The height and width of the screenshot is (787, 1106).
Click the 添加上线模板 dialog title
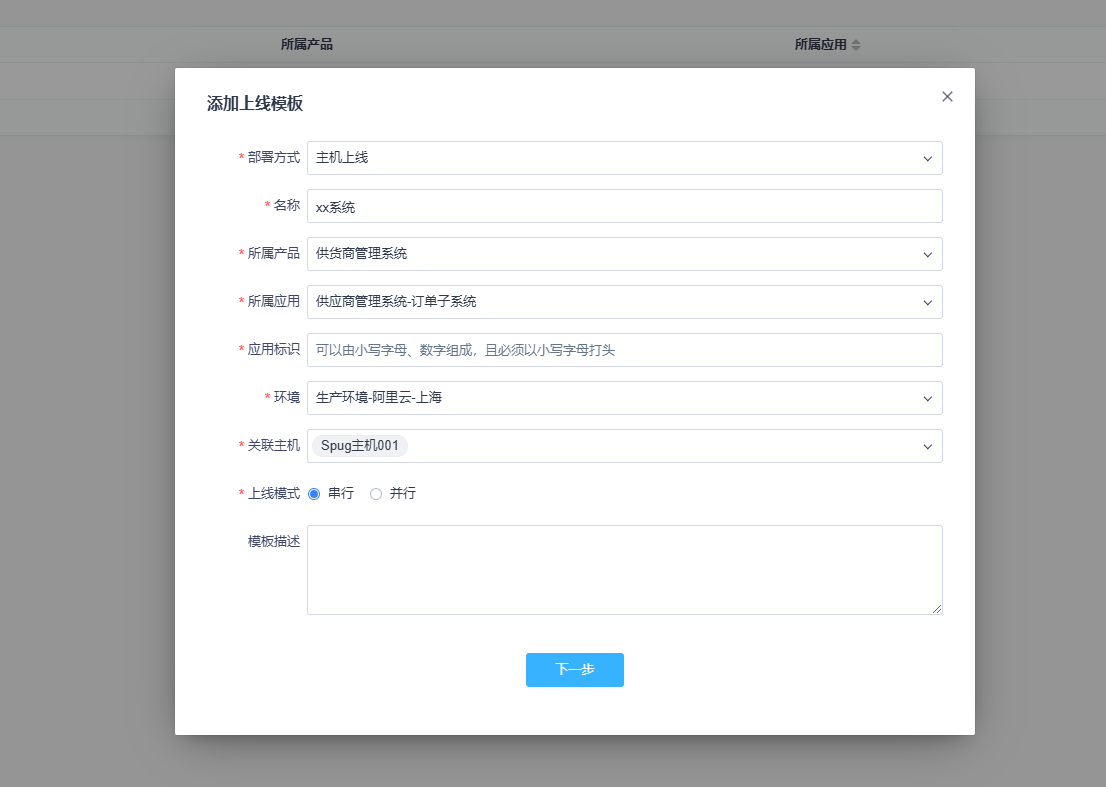click(255, 104)
